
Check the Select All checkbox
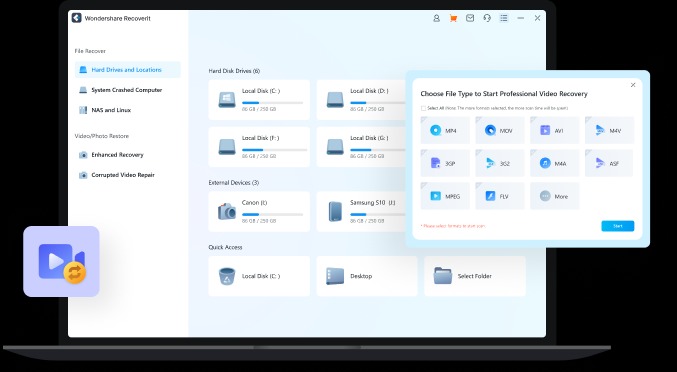[x=423, y=108]
